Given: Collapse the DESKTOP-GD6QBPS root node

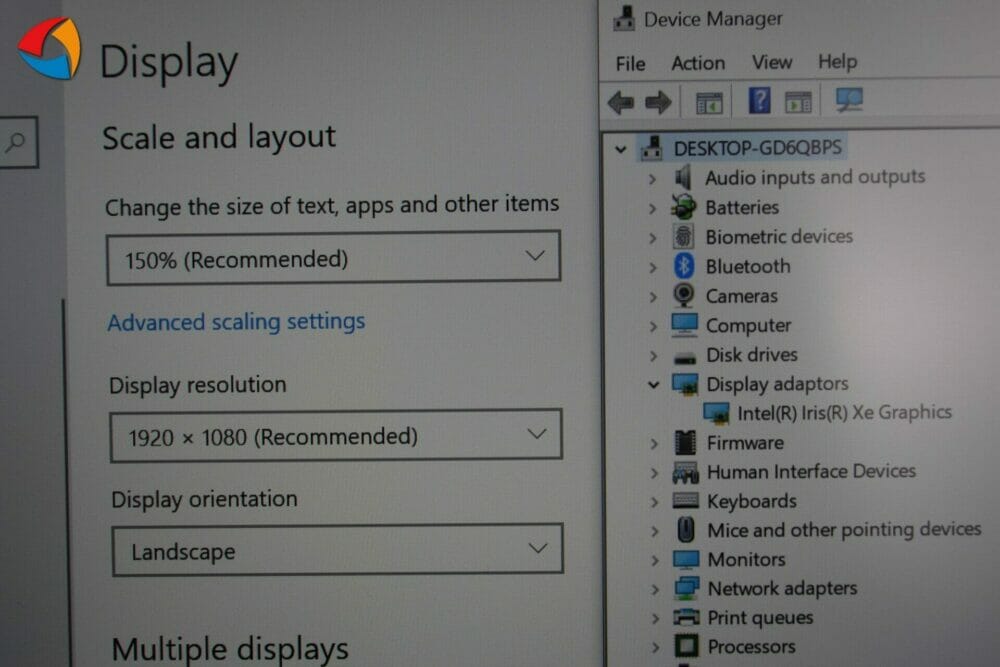Looking at the screenshot, I should pyautogui.click(x=621, y=150).
